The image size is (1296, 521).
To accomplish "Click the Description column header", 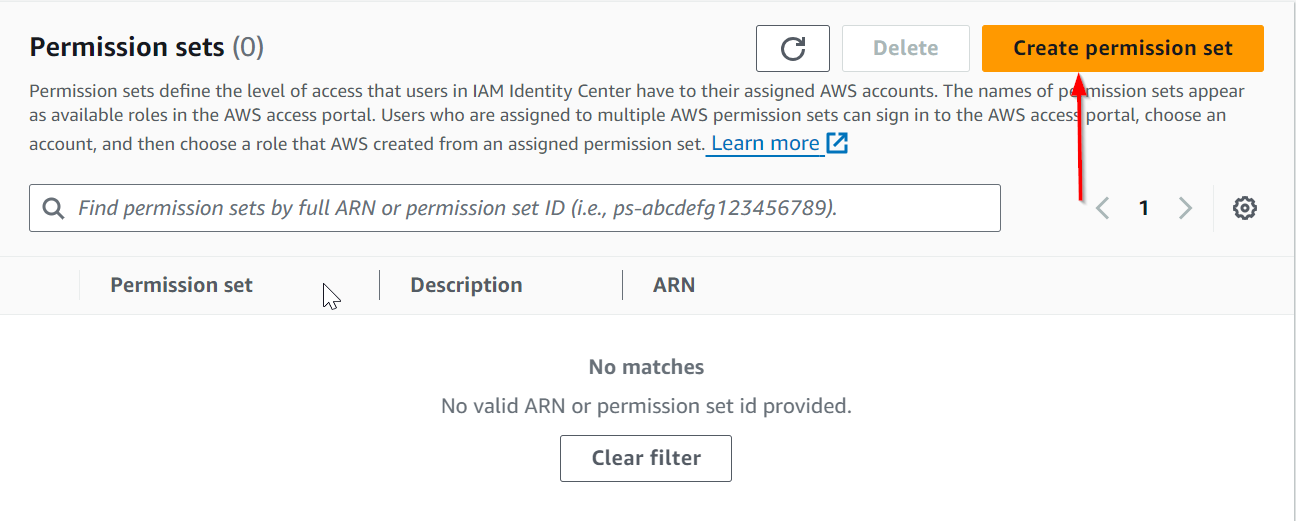I will [x=466, y=285].
